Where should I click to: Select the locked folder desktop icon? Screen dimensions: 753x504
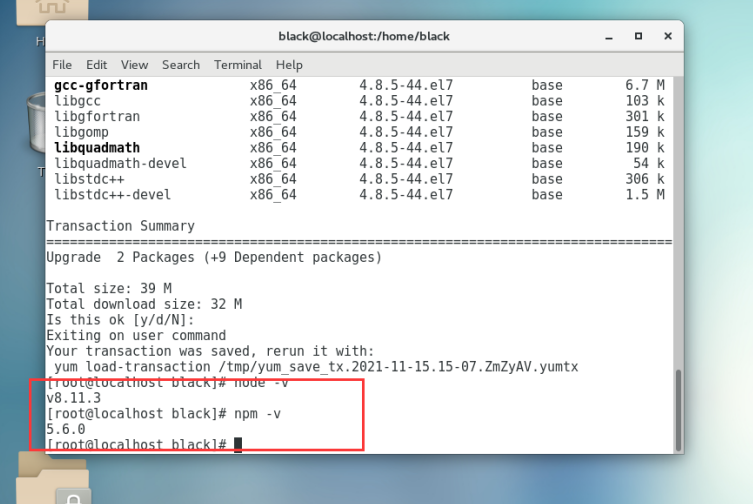point(53,479)
